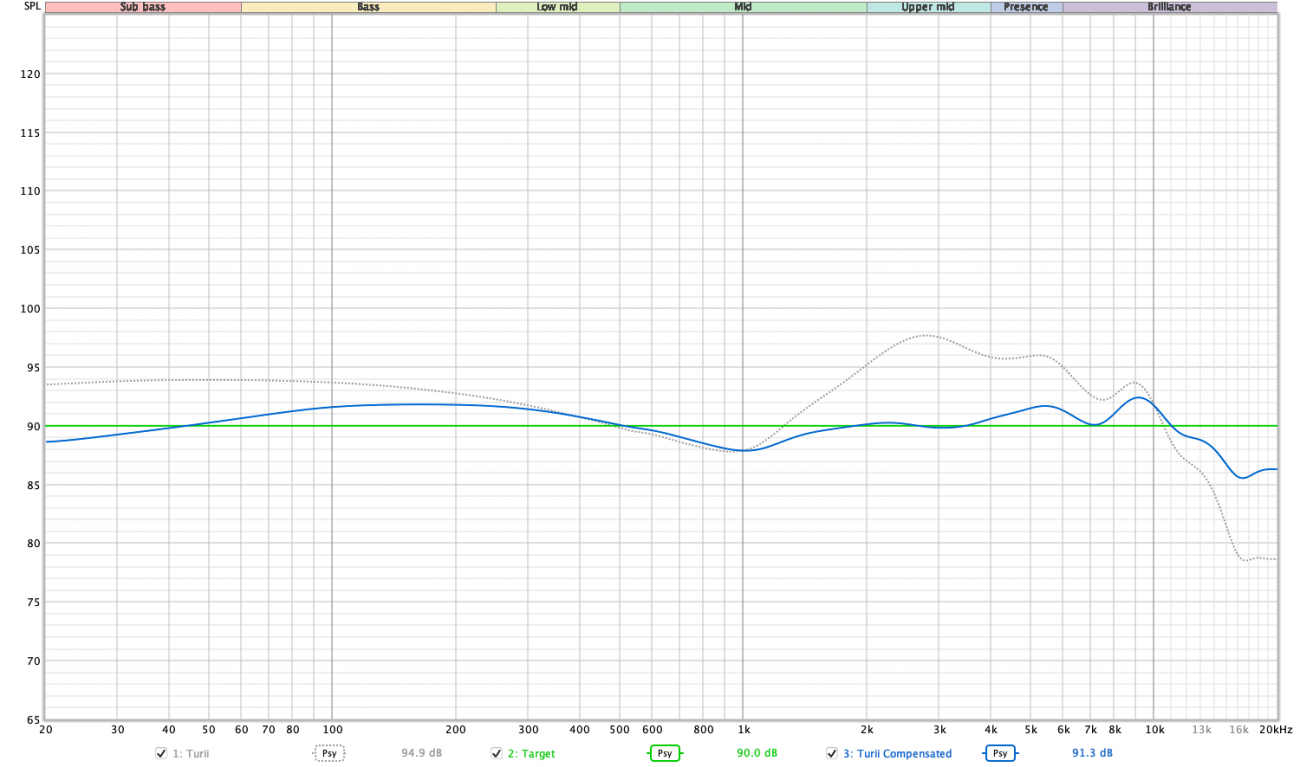Image resolution: width=1300 pixels, height=767 pixels.
Task: Click the Bass frequency band label
Action: coord(368,7)
